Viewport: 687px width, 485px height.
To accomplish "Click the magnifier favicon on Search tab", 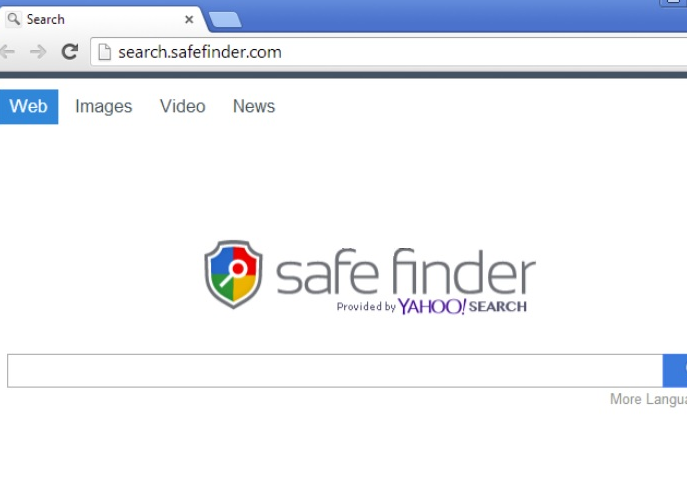I will click(x=14, y=19).
